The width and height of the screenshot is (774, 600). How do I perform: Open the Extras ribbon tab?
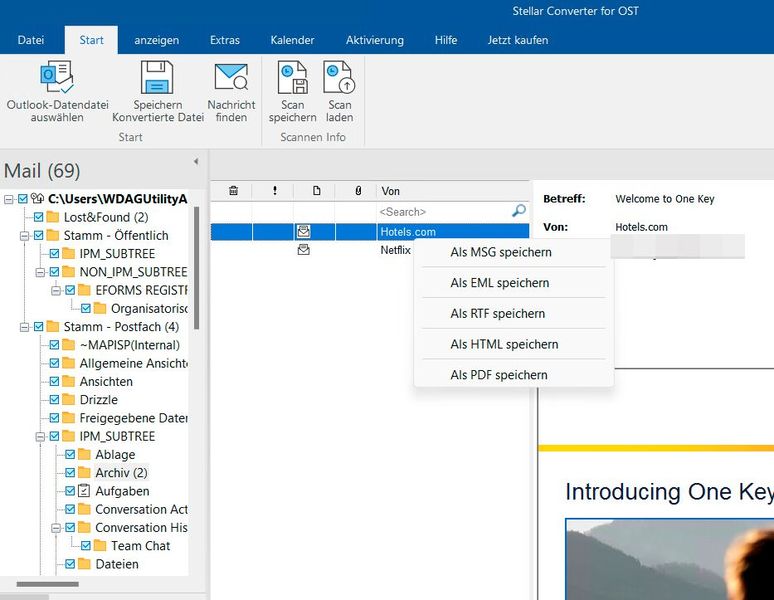pyautogui.click(x=224, y=40)
